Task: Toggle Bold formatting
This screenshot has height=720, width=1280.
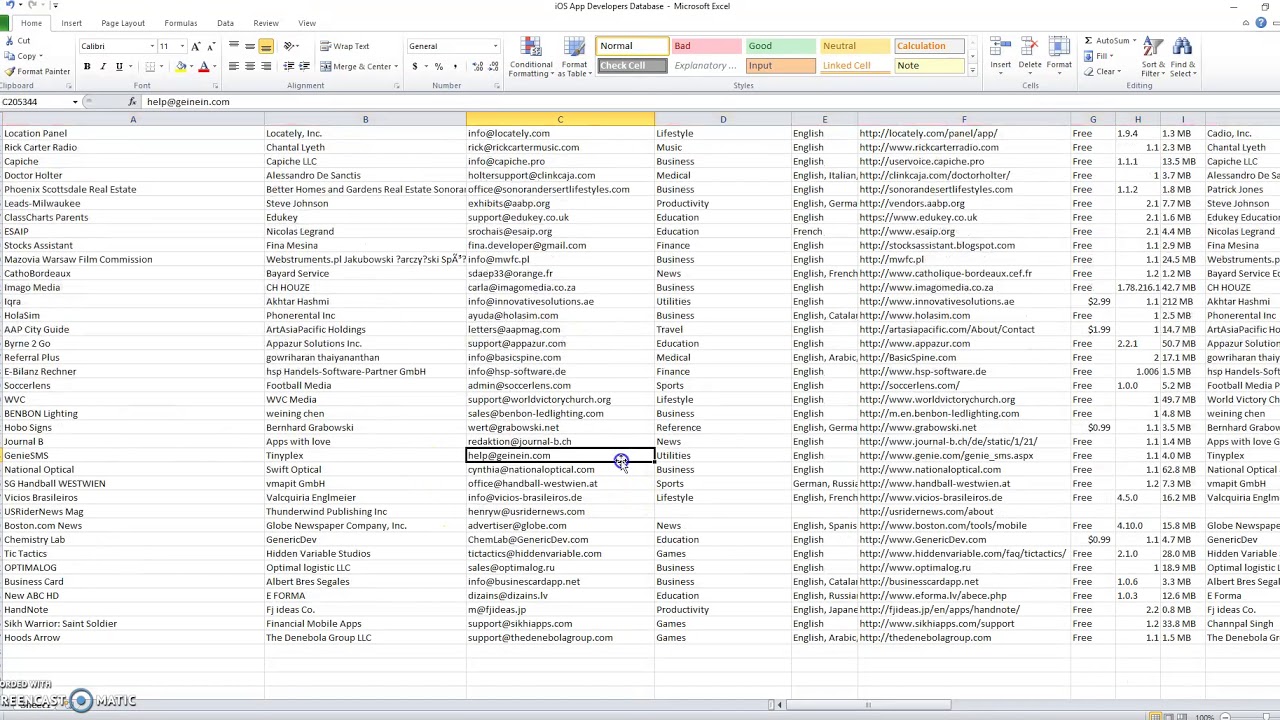Action: click(87, 66)
